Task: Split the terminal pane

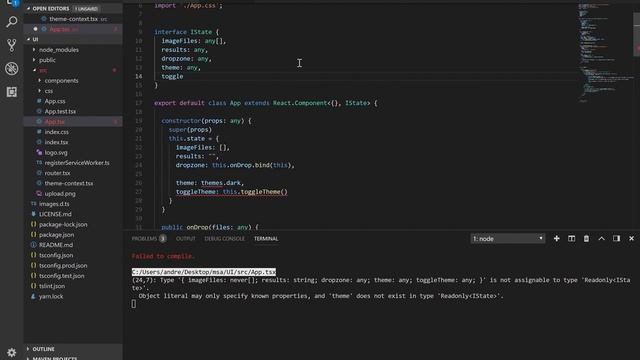Action: click(571, 238)
